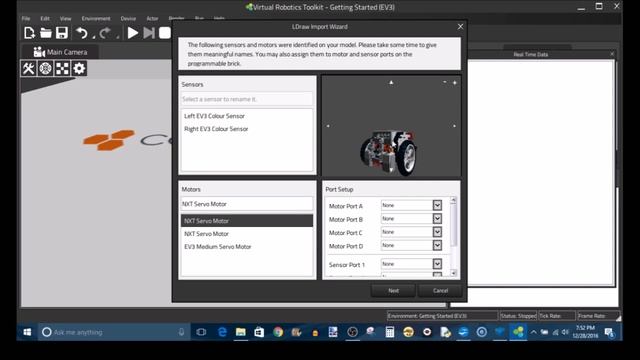This screenshot has width=640, height=360.
Task: Click the motor name input field
Action: point(247,204)
